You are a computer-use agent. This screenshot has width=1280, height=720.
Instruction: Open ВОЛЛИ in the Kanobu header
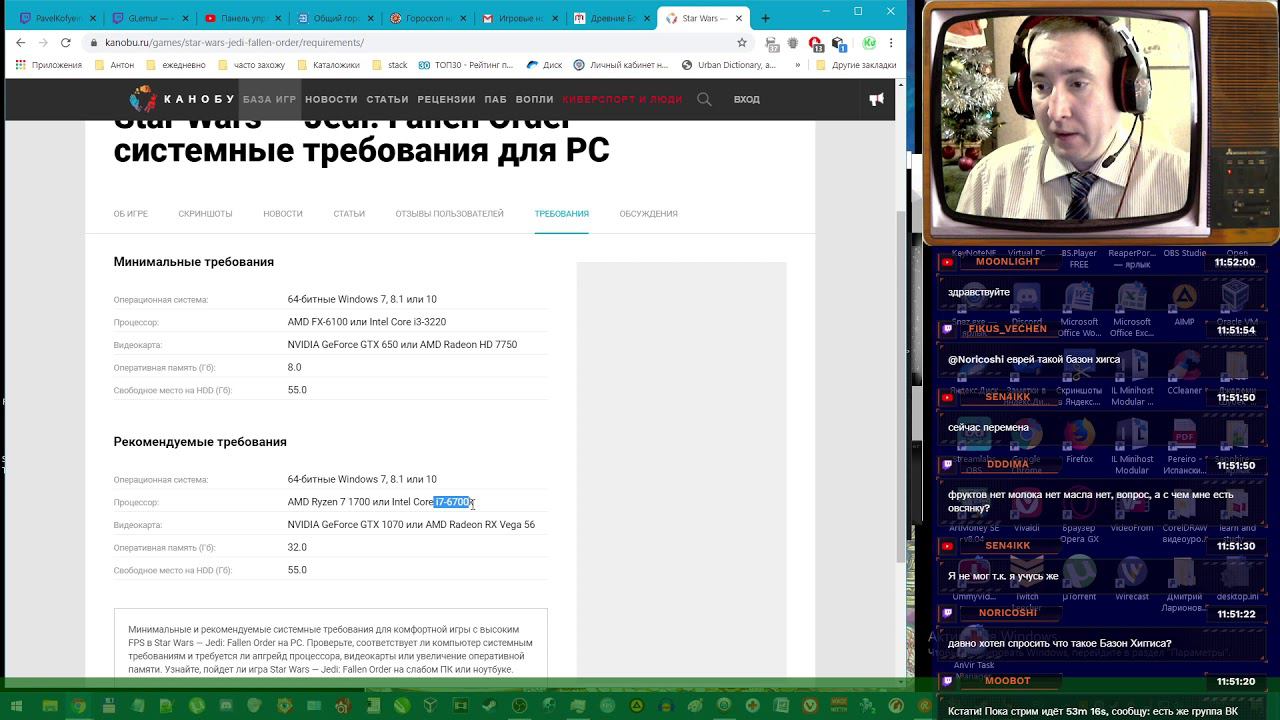tap(535, 99)
